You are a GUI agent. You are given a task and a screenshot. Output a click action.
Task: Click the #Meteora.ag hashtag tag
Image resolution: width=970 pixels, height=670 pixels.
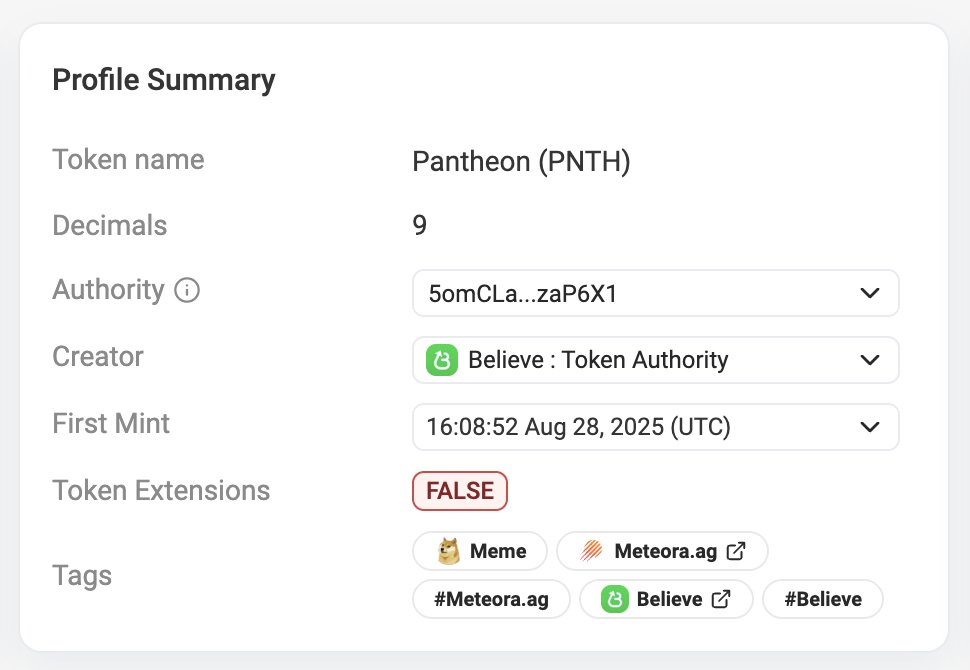pos(491,600)
